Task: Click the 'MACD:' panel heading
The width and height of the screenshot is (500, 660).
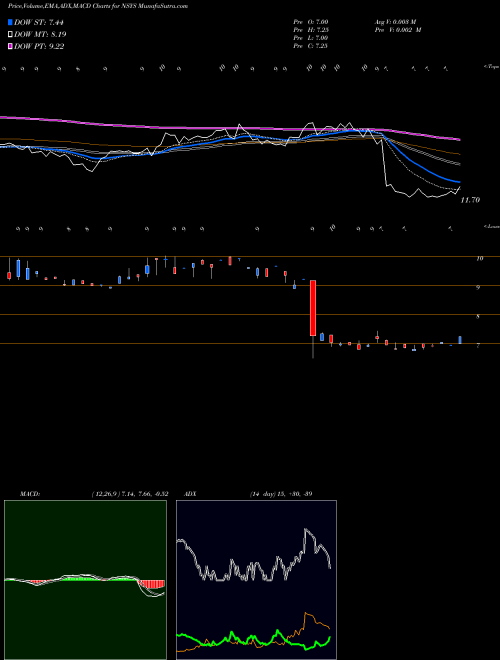Action: (x=30, y=494)
